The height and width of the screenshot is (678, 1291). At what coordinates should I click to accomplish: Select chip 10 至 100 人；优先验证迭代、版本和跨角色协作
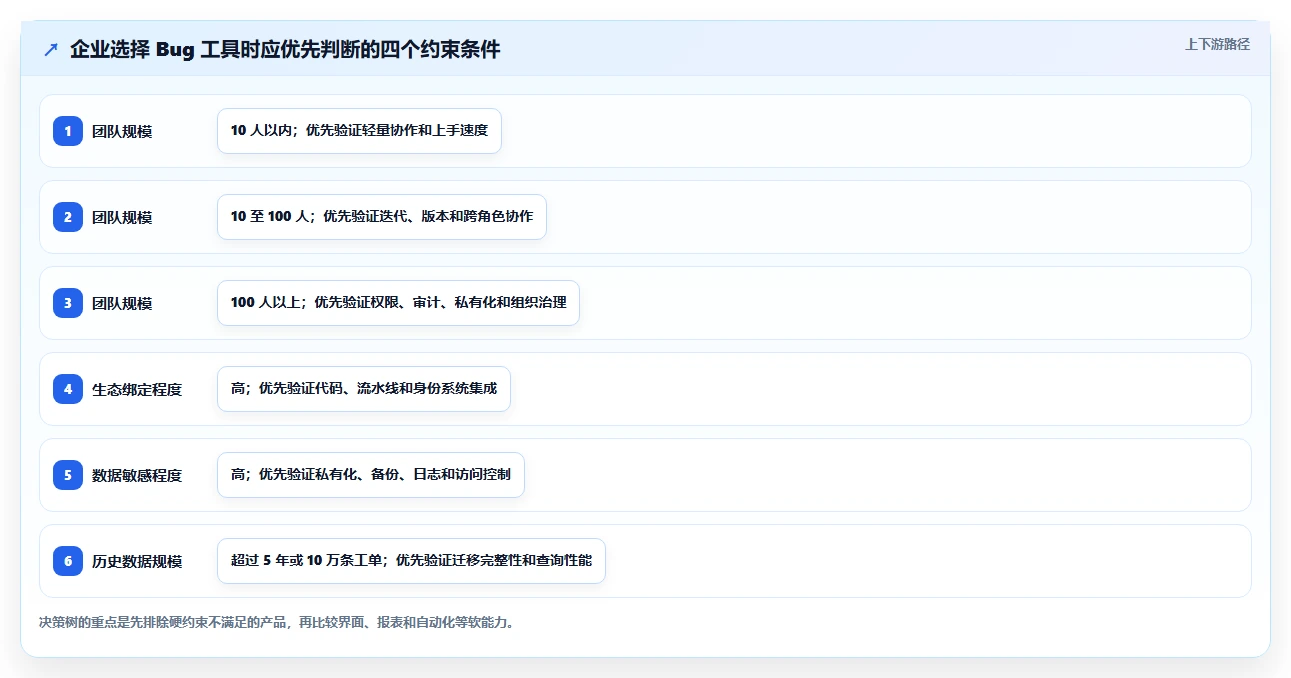click(382, 217)
